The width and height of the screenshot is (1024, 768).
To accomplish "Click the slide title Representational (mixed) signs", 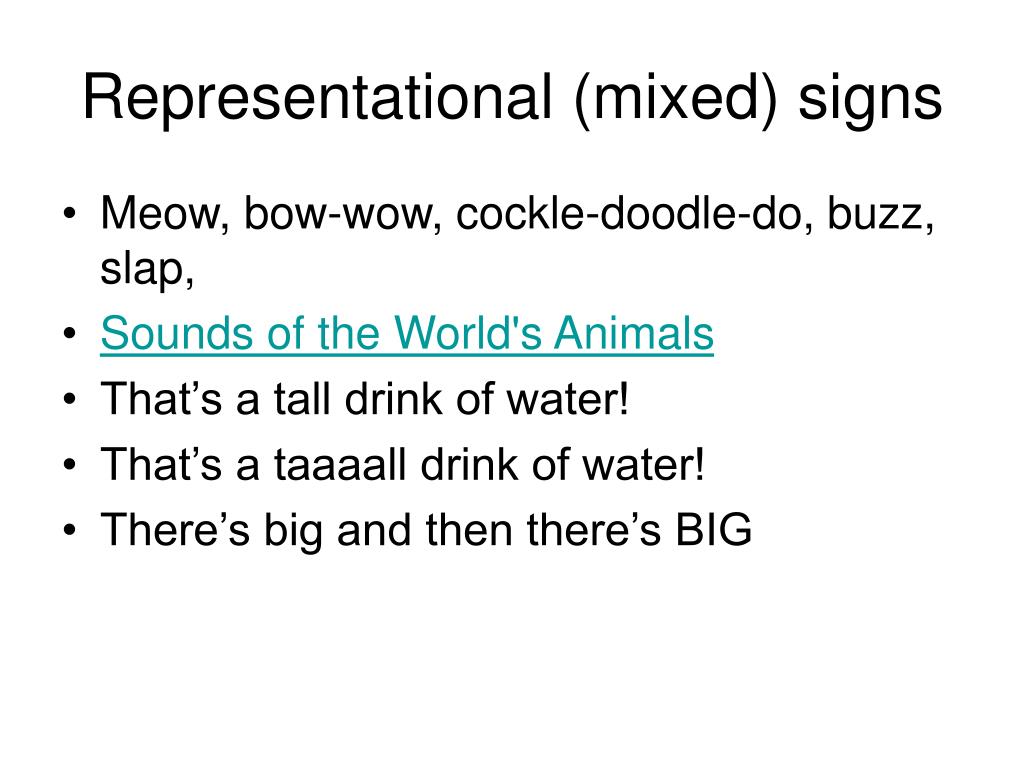I will (513, 99).
